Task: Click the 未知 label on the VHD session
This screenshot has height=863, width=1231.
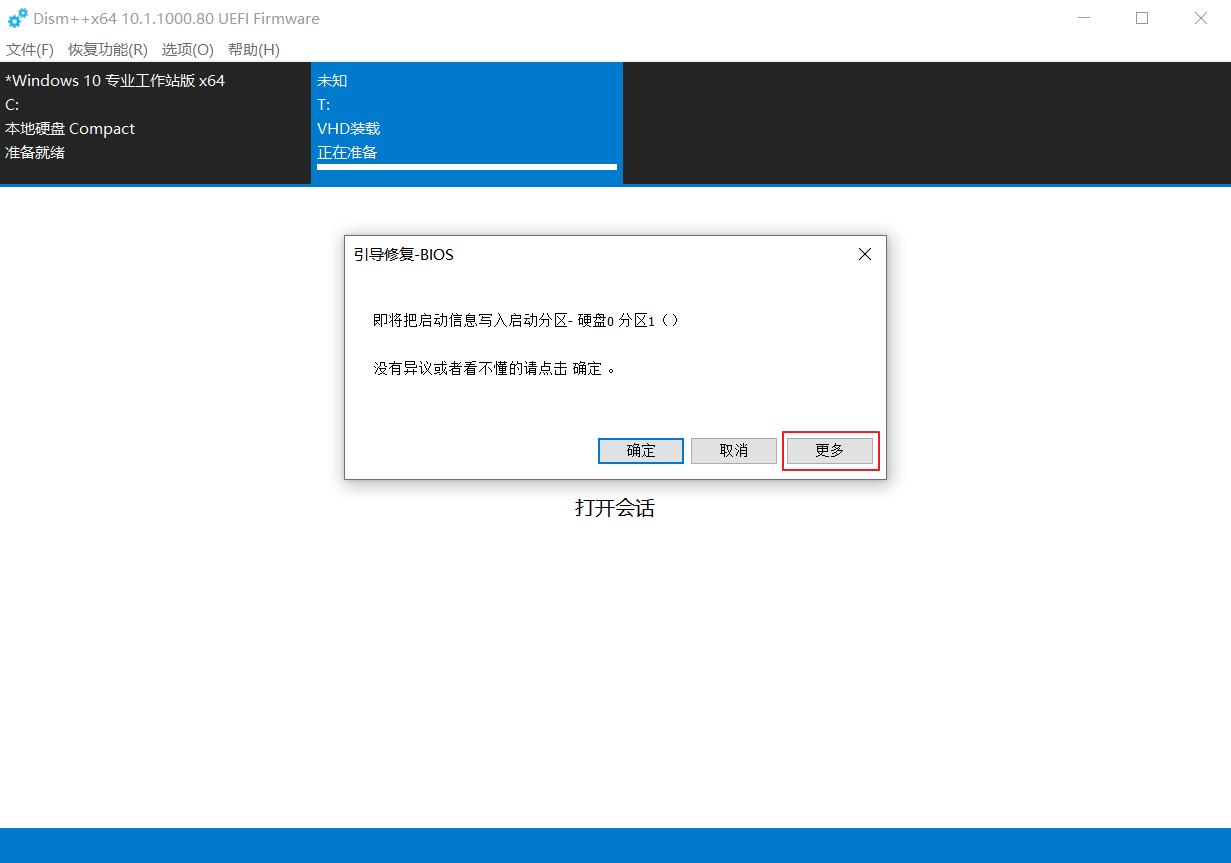Action: tap(331, 80)
